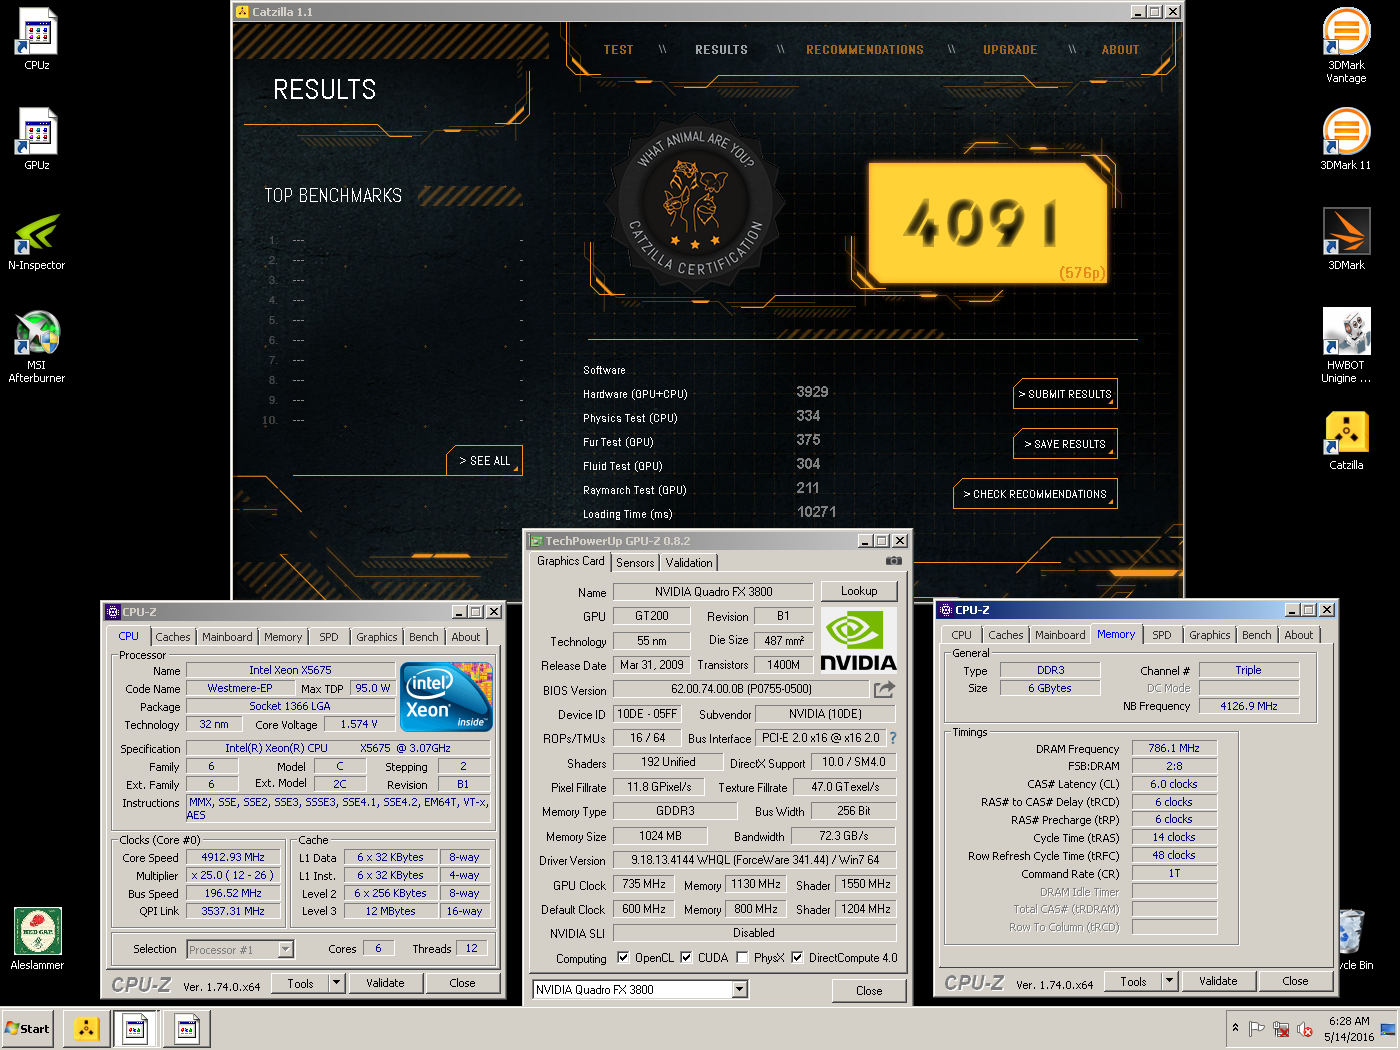Select the second CPU-Z taskbar button
This screenshot has height=1050, width=1400.
pos(186,1029)
